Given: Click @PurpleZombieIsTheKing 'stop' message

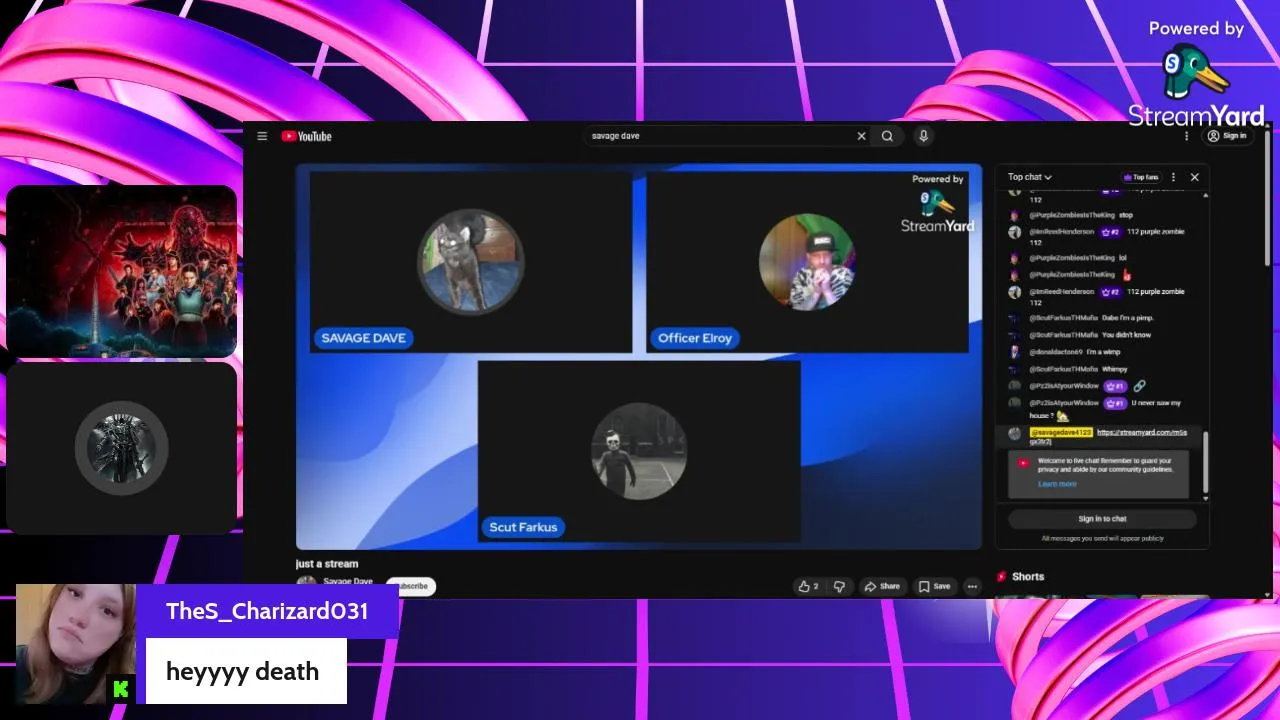Looking at the screenshot, I should point(1125,215).
